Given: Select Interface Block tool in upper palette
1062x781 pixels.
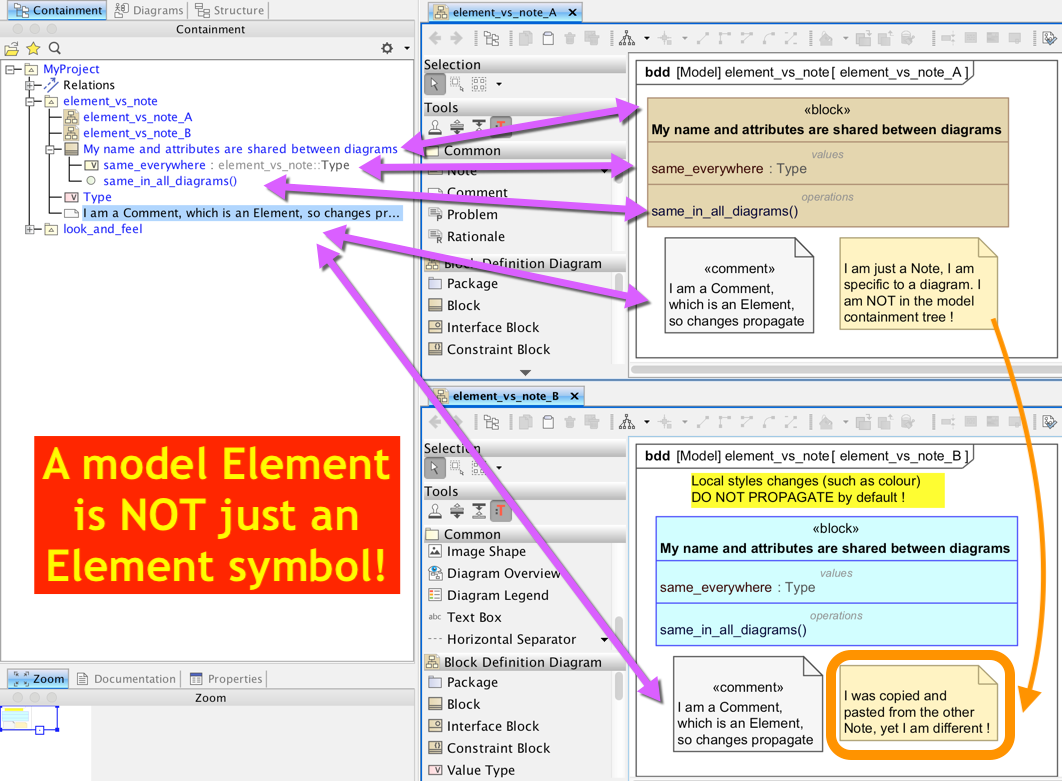Looking at the screenshot, I should click(492, 328).
